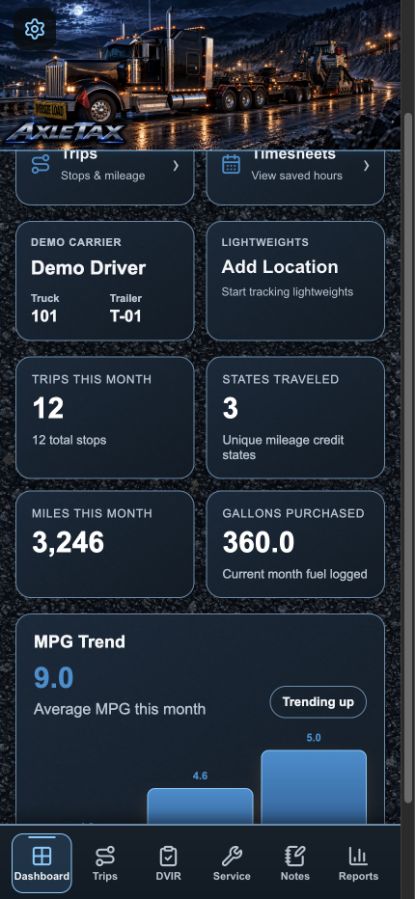Select the Dashboard tab in bottom navigation

pos(42,863)
